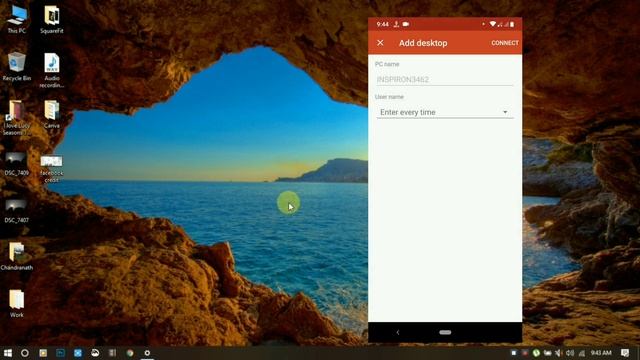The image size is (640, 360).
Task: Open Google Chrome from the taskbar
Action: click(x=130, y=353)
